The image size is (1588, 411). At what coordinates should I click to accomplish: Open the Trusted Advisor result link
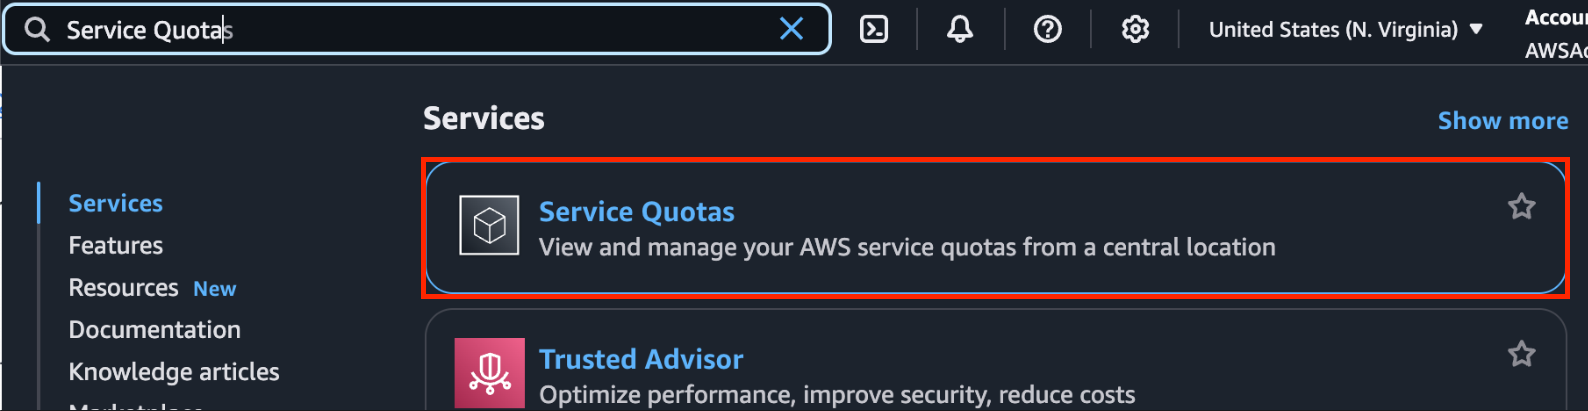pyautogui.click(x=641, y=359)
